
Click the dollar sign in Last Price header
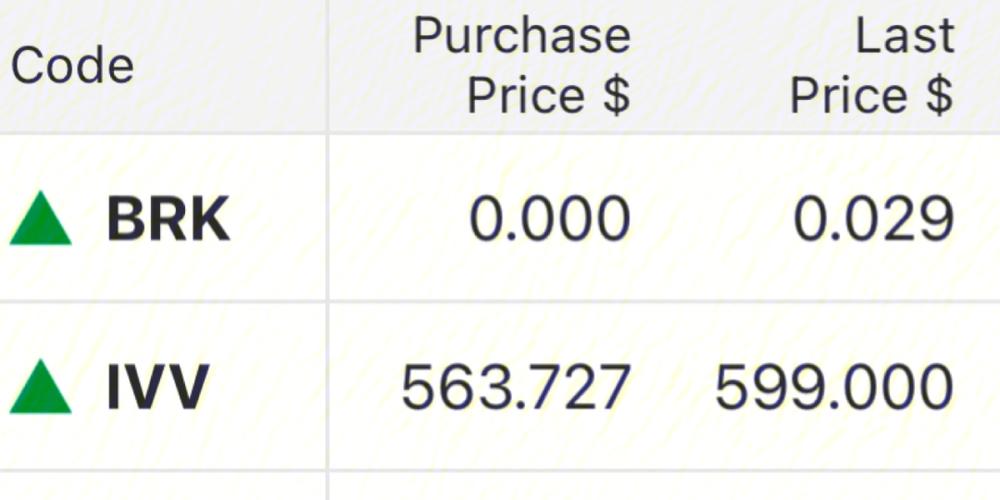(941, 96)
